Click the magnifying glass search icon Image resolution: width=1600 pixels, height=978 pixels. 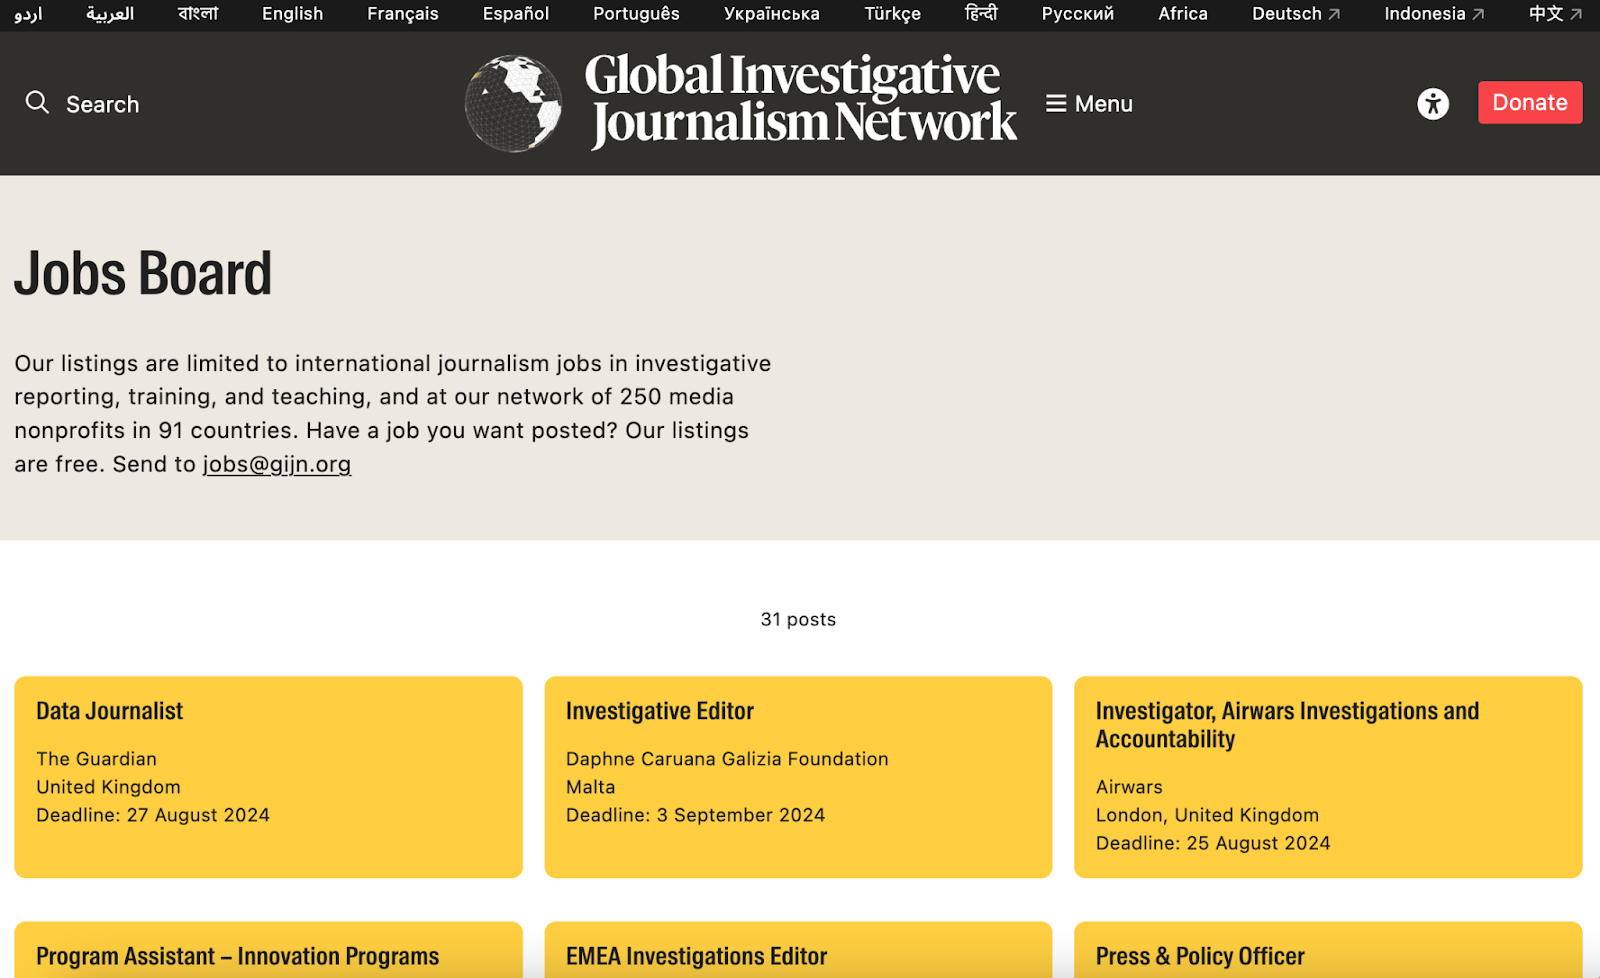(x=37, y=102)
